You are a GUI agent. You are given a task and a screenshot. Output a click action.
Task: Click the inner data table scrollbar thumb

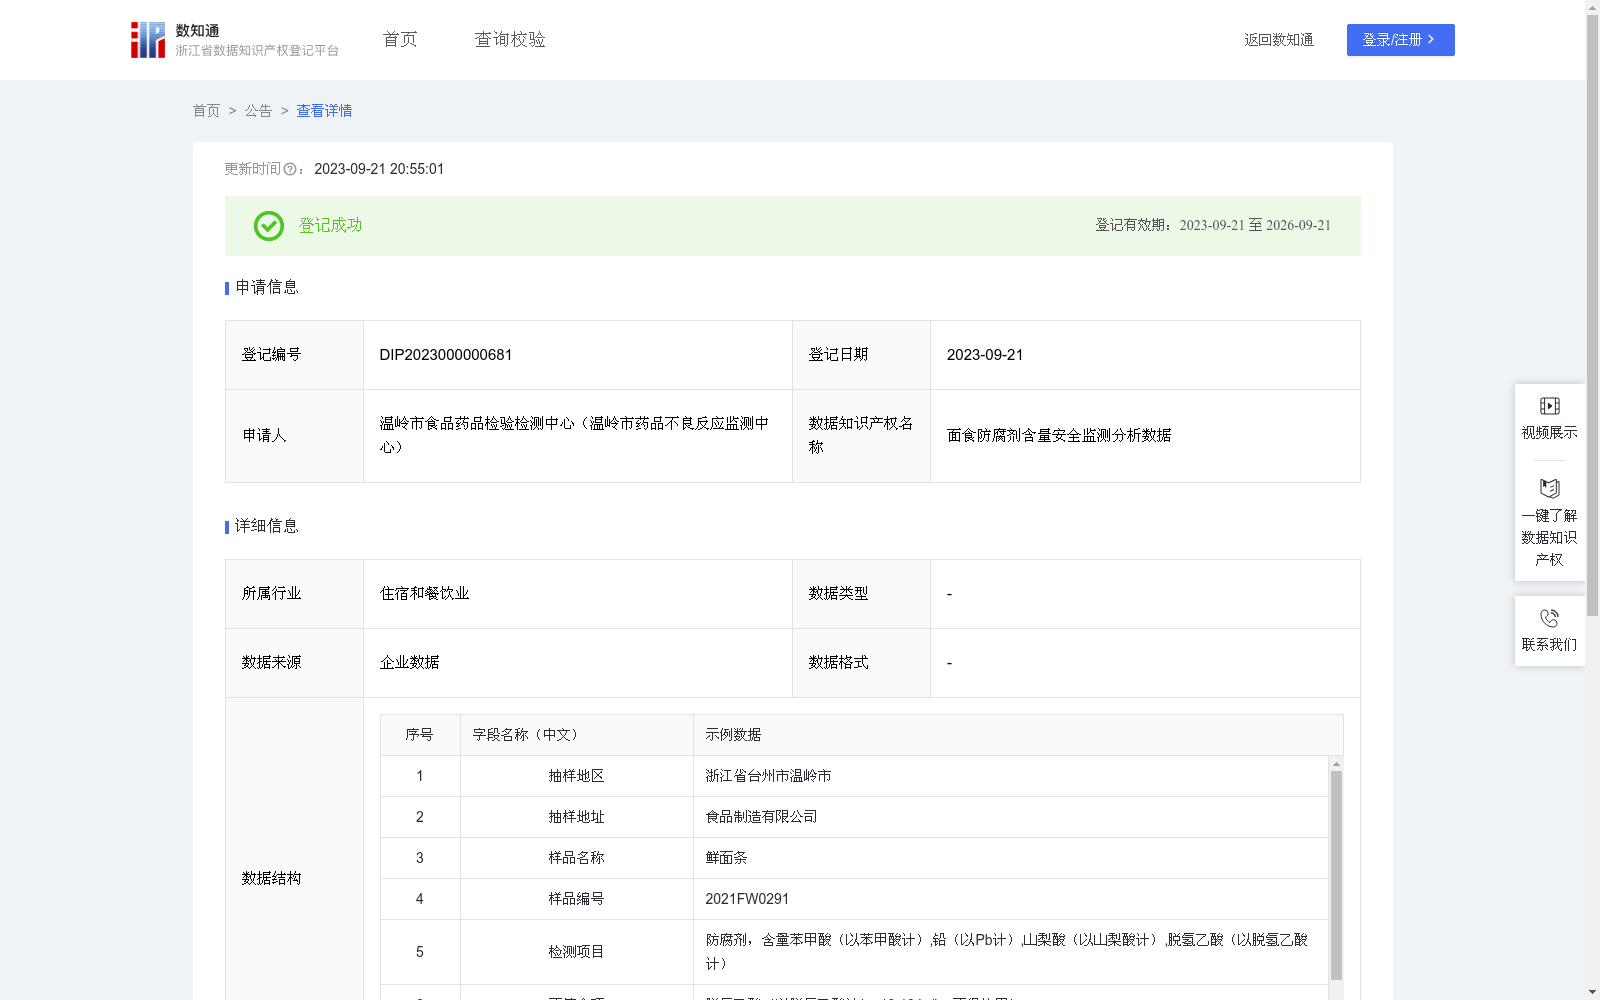pyautogui.click(x=1336, y=875)
